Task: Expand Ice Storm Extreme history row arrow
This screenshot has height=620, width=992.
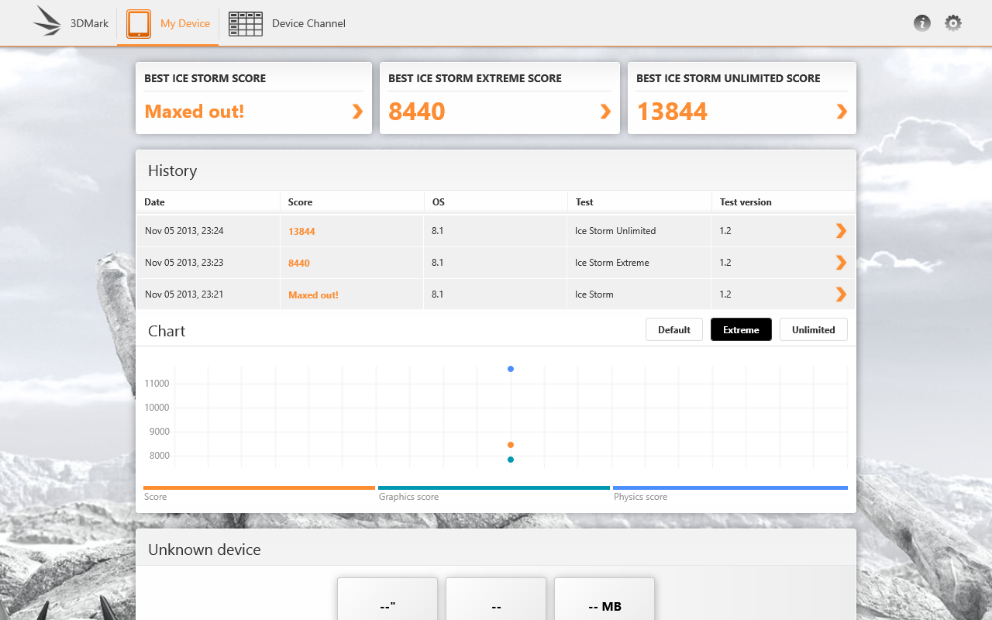Action: click(841, 263)
